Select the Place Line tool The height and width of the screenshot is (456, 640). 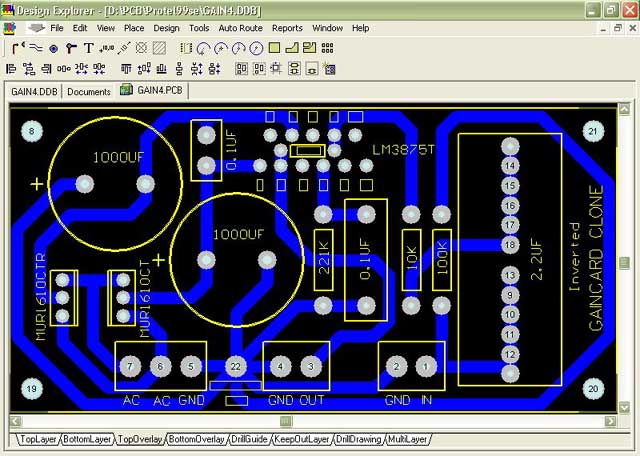(36, 48)
